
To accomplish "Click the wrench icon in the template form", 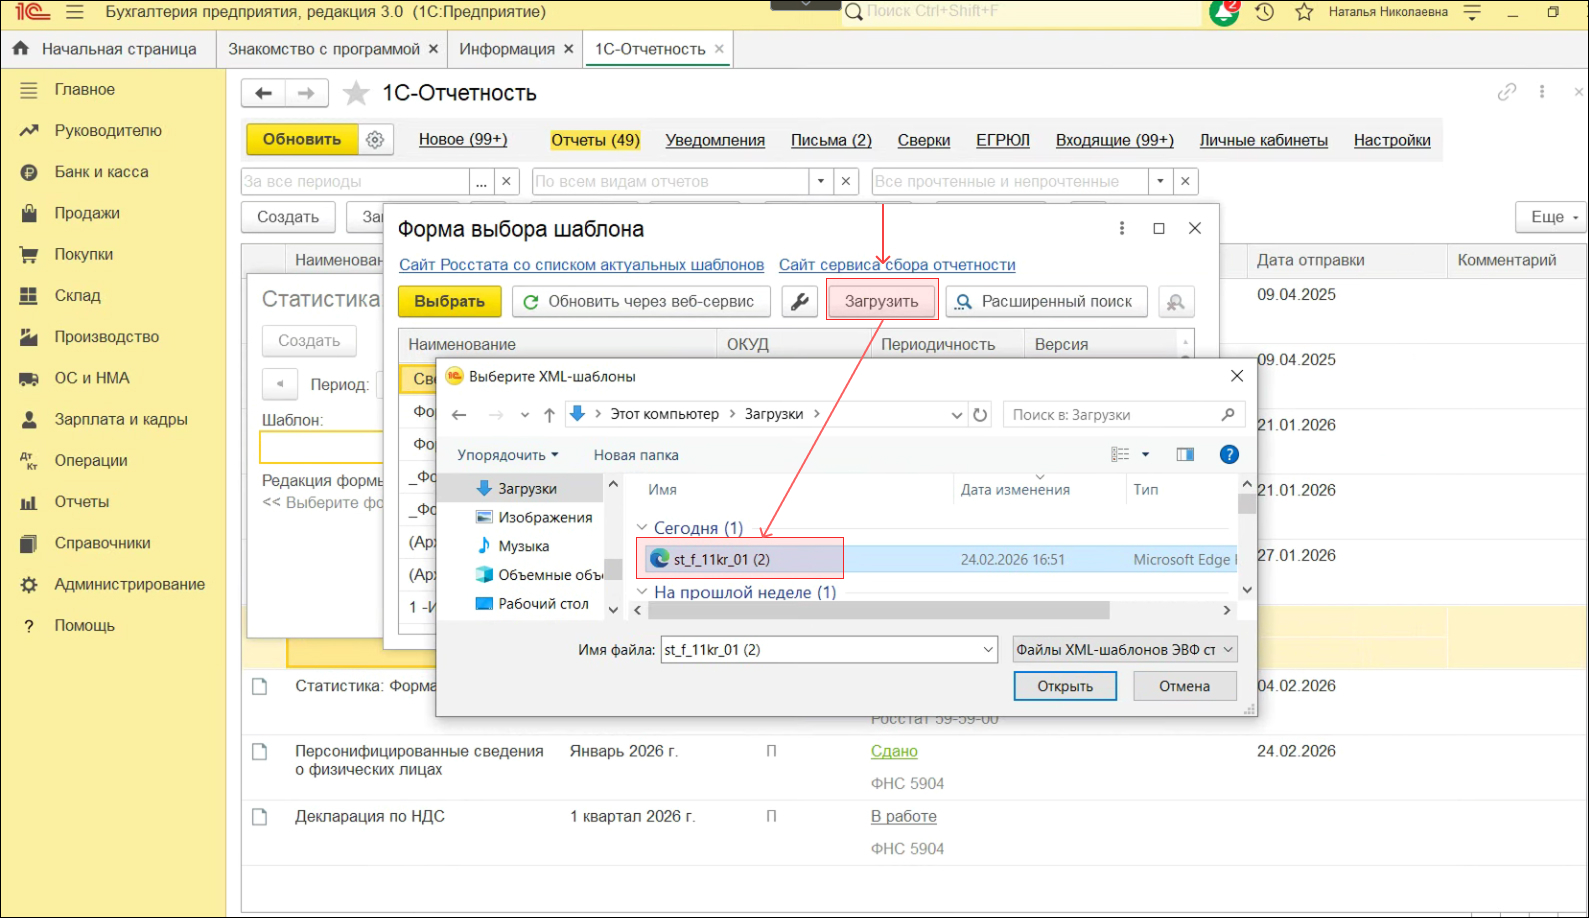I will [x=800, y=301].
